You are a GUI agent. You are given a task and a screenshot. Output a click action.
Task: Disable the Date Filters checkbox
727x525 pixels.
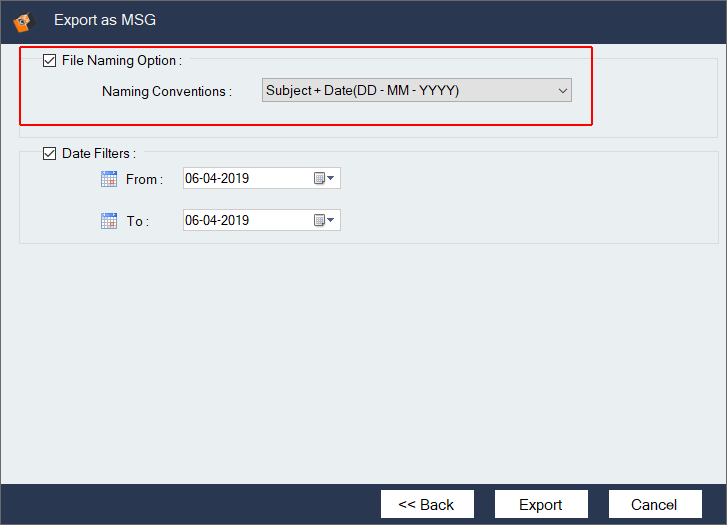(50, 154)
